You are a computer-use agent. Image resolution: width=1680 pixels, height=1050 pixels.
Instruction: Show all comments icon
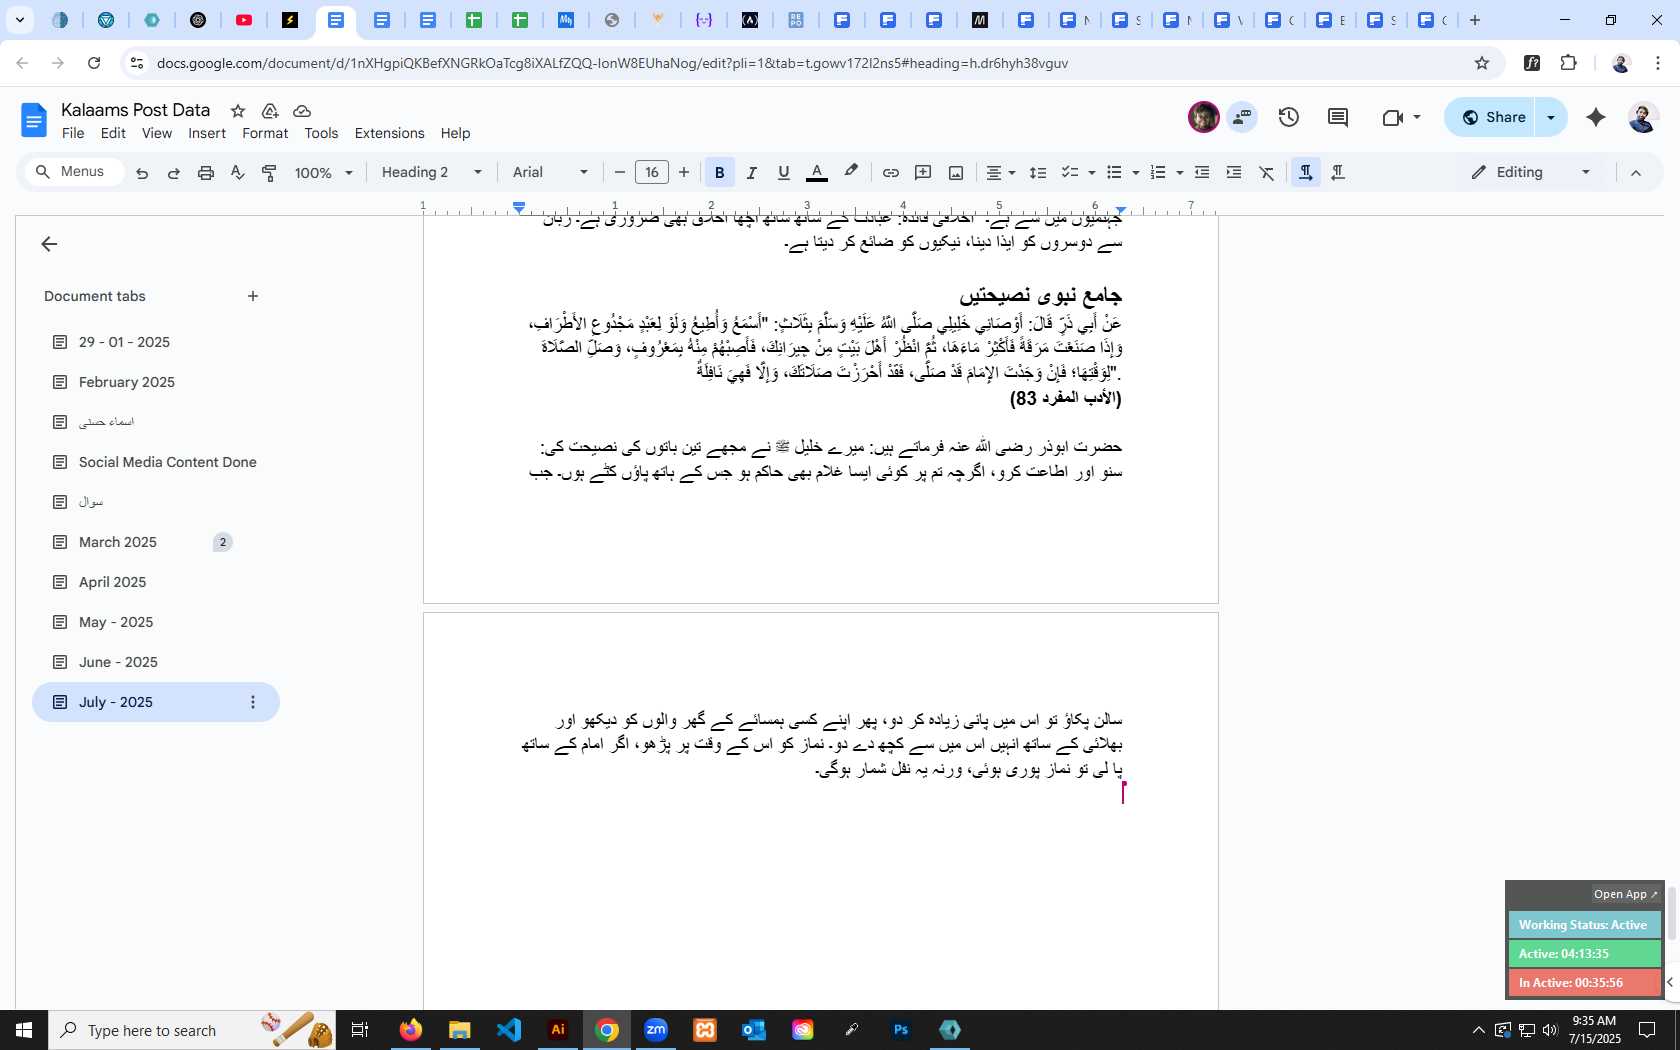click(1338, 117)
